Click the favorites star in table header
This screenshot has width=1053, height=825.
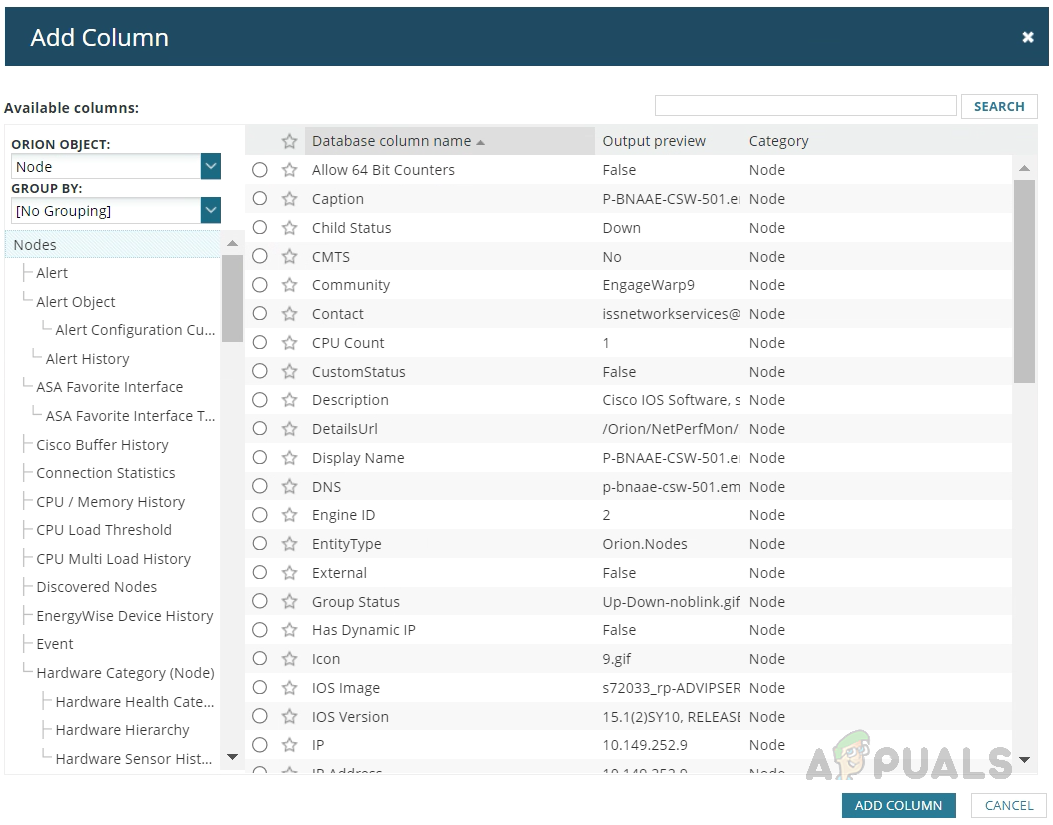[289, 141]
